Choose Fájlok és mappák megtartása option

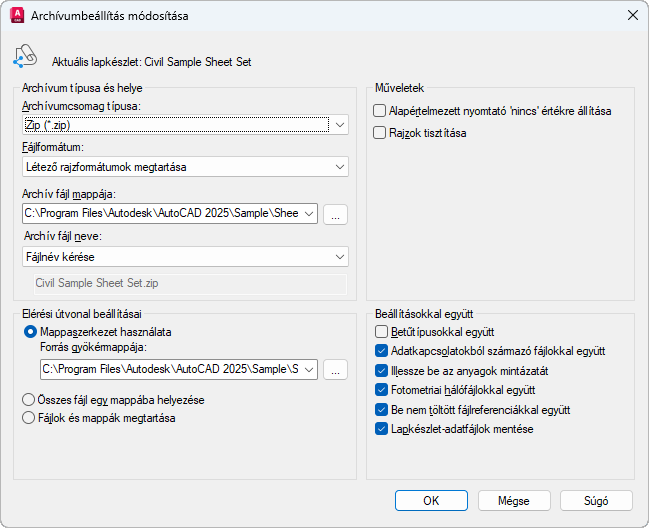point(30,418)
